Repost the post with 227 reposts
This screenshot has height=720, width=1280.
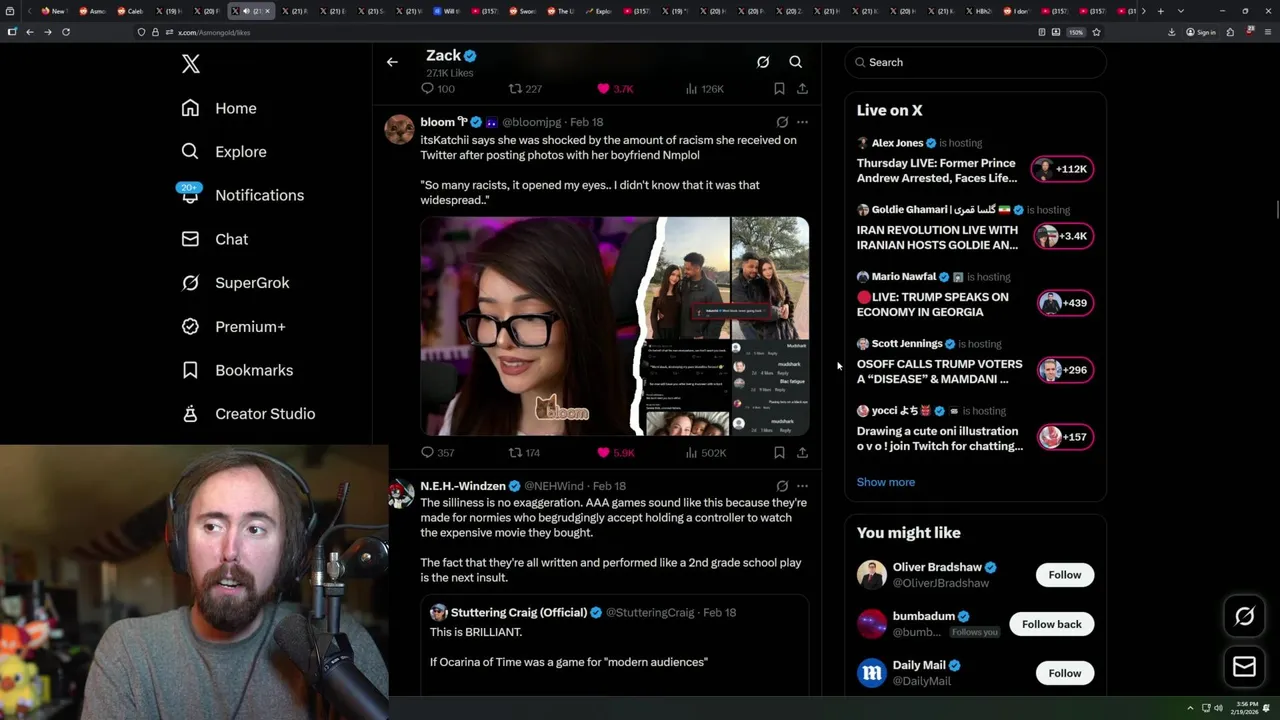[525, 89]
